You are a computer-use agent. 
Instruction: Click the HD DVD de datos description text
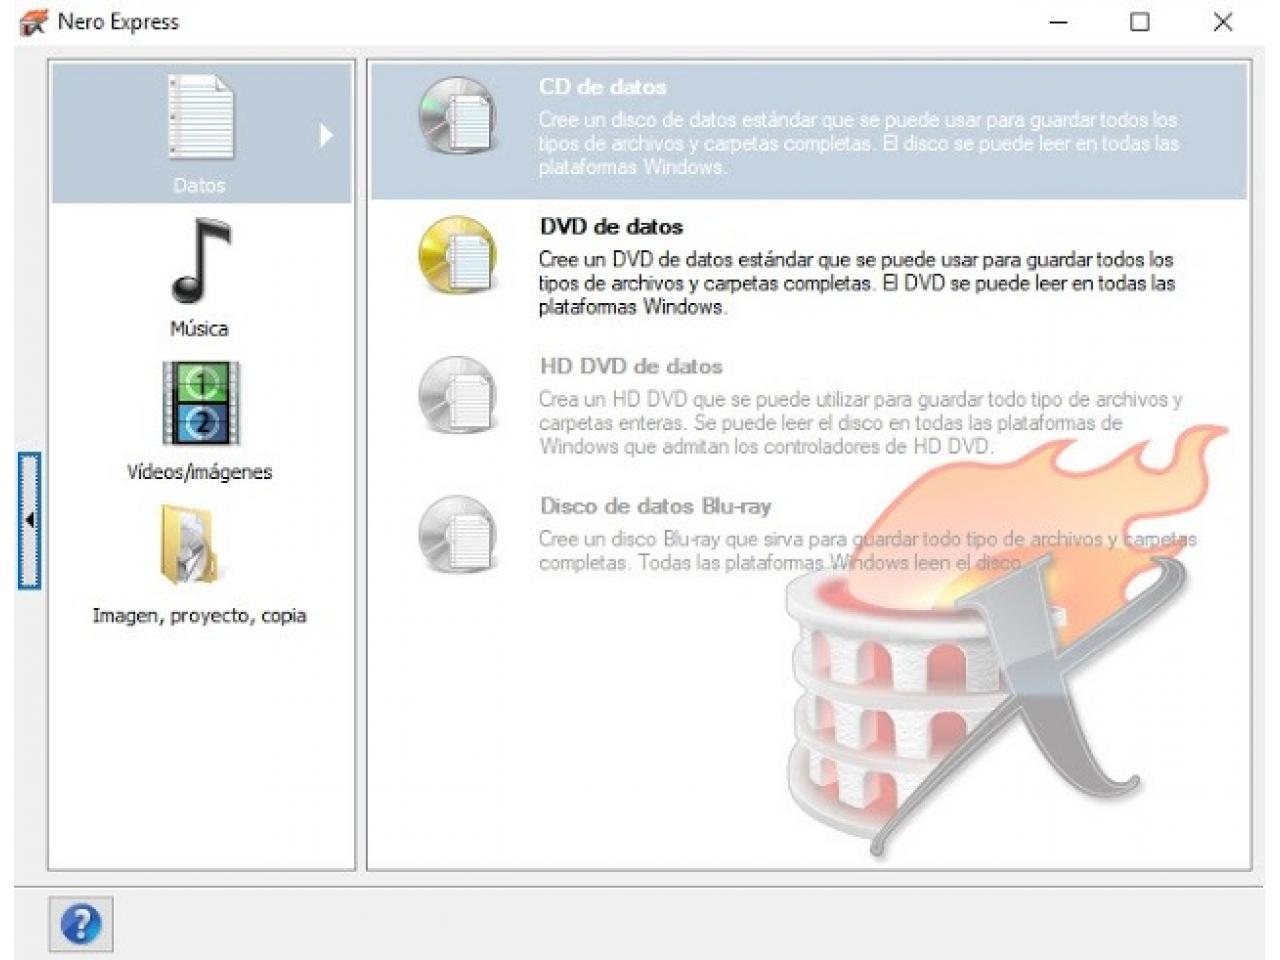[860, 423]
